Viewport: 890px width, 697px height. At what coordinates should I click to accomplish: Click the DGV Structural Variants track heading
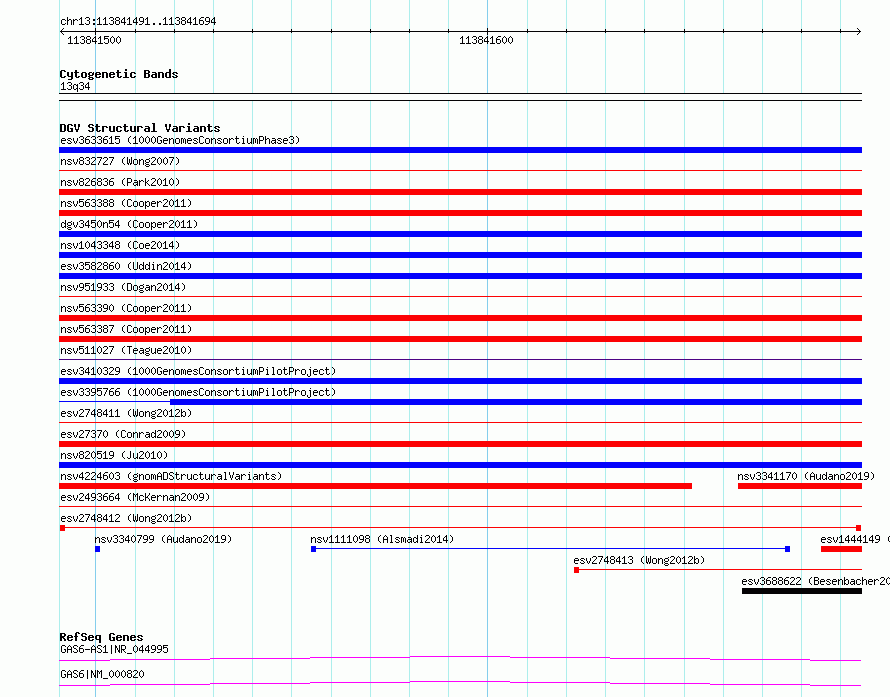(x=140, y=128)
